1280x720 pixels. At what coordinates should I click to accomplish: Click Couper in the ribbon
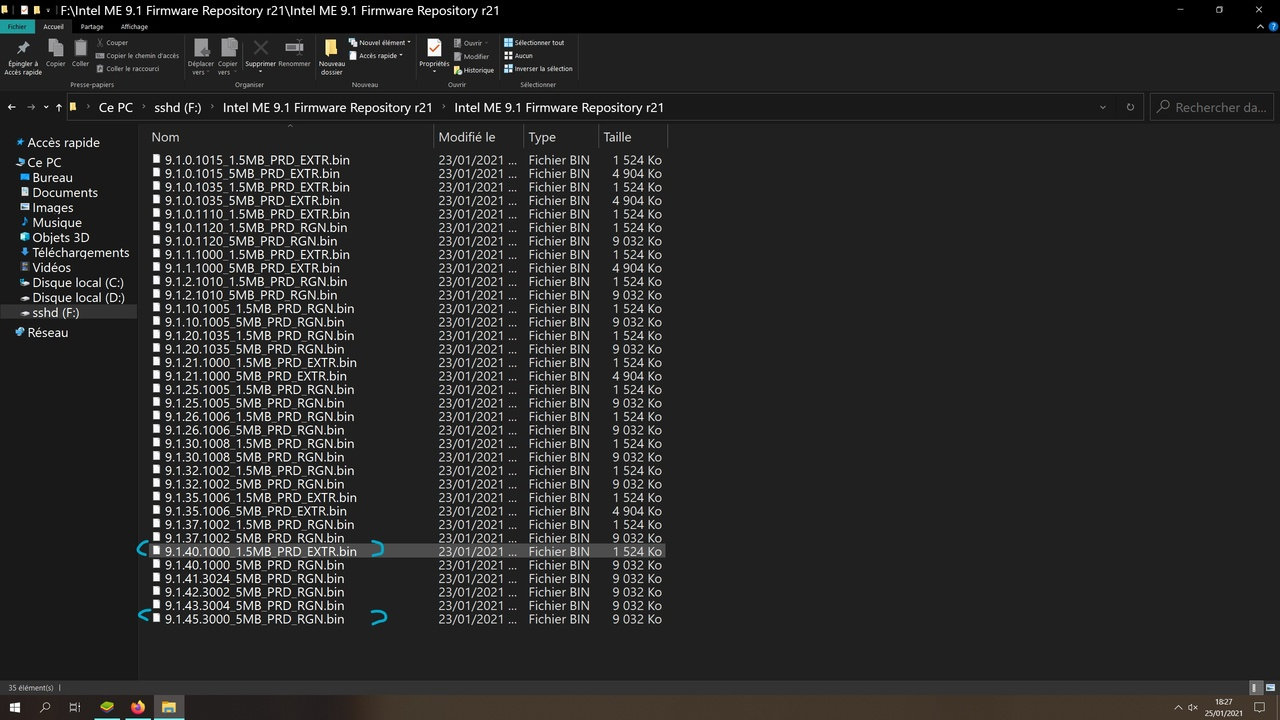111,43
